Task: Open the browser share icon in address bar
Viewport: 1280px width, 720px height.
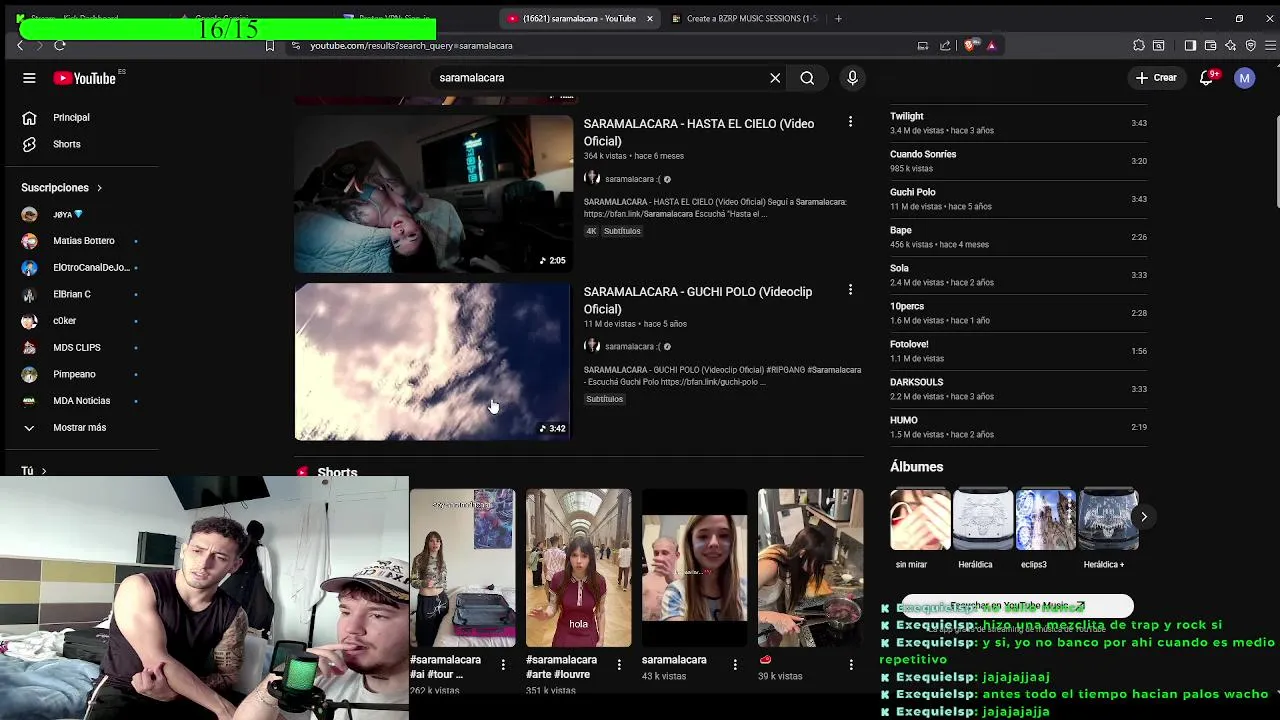Action: pyautogui.click(x=945, y=45)
